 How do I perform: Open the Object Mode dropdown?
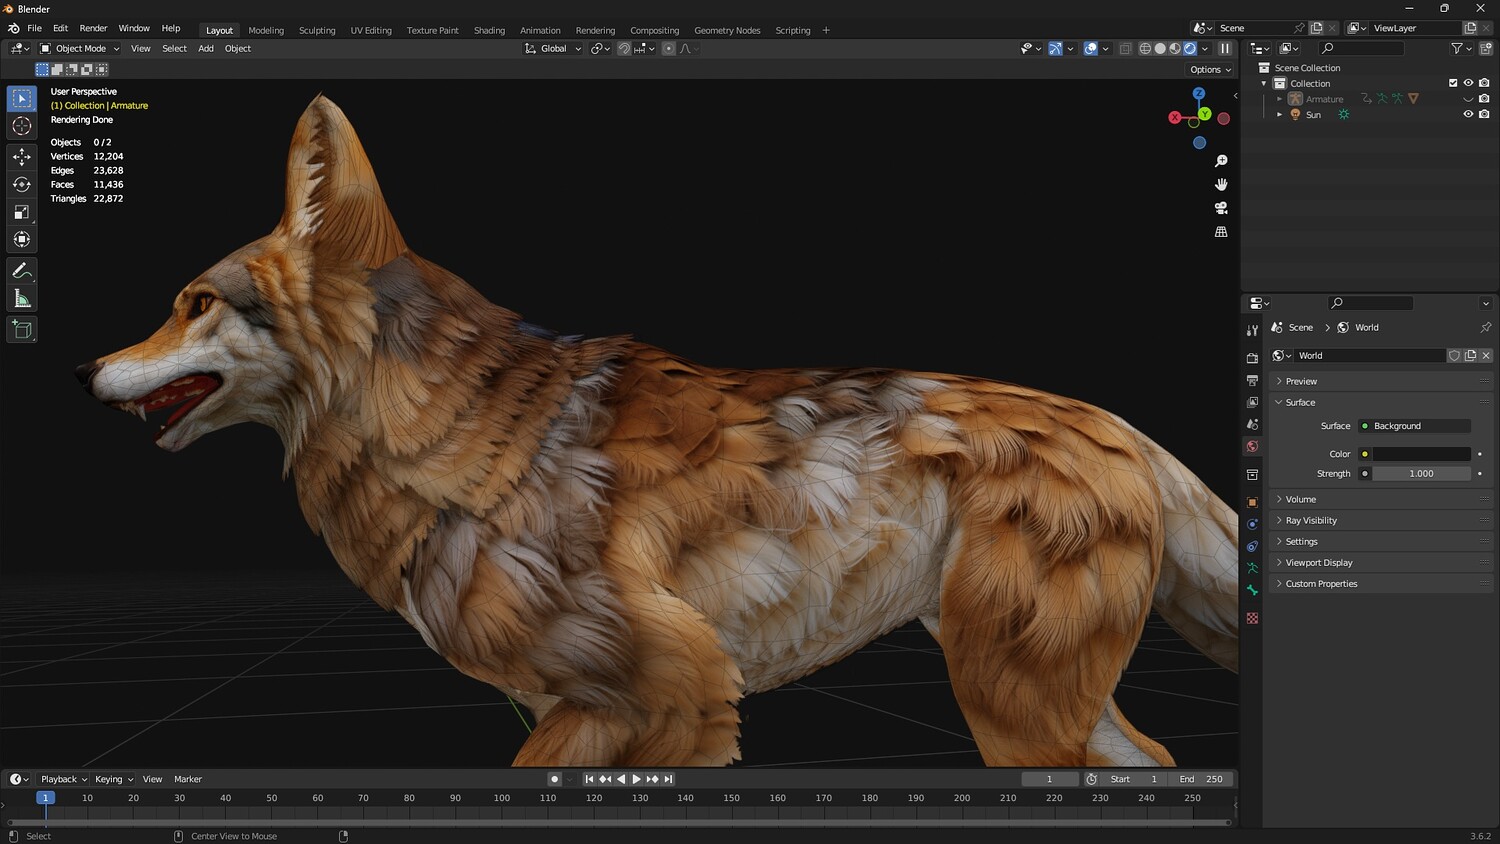[x=80, y=48]
